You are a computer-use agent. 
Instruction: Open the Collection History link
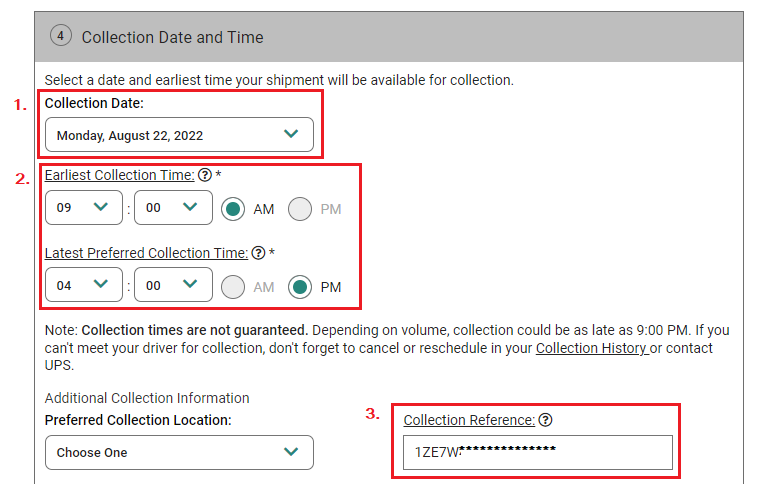pyautogui.click(x=592, y=348)
